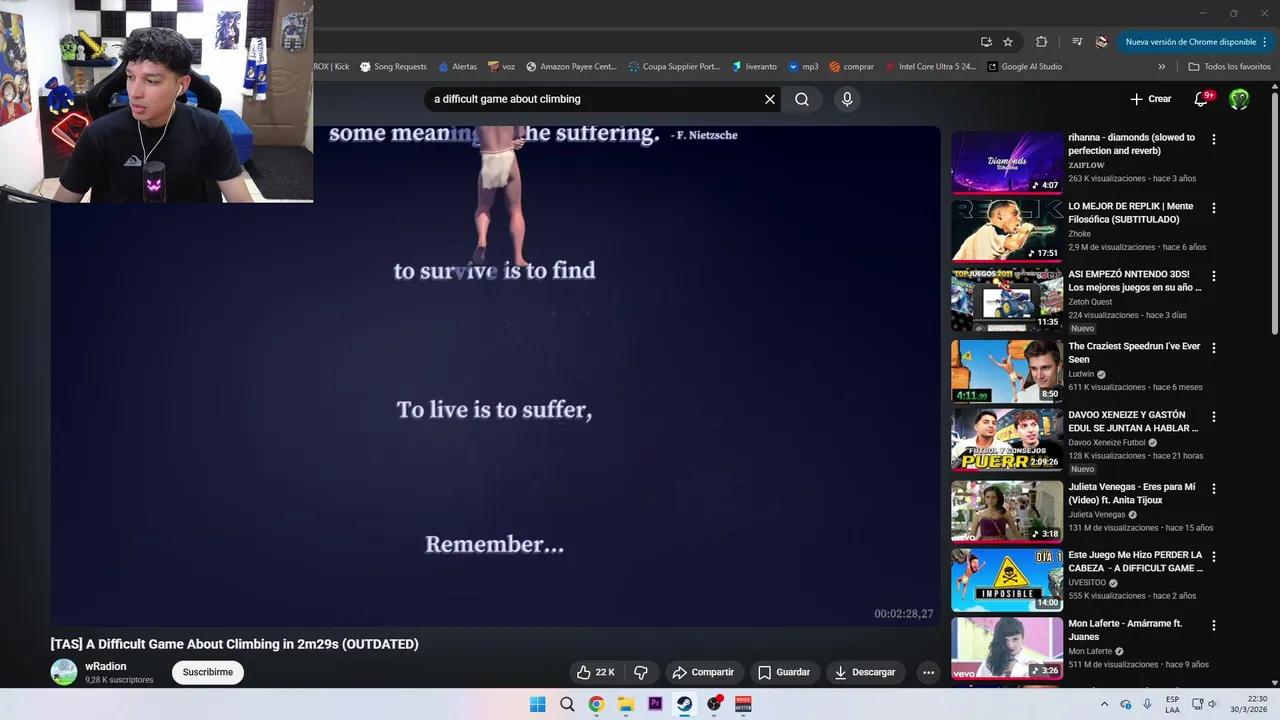The height and width of the screenshot is (720, 1280).
Task: Open Windows taskbar search
Action: (x=567, y=704)
